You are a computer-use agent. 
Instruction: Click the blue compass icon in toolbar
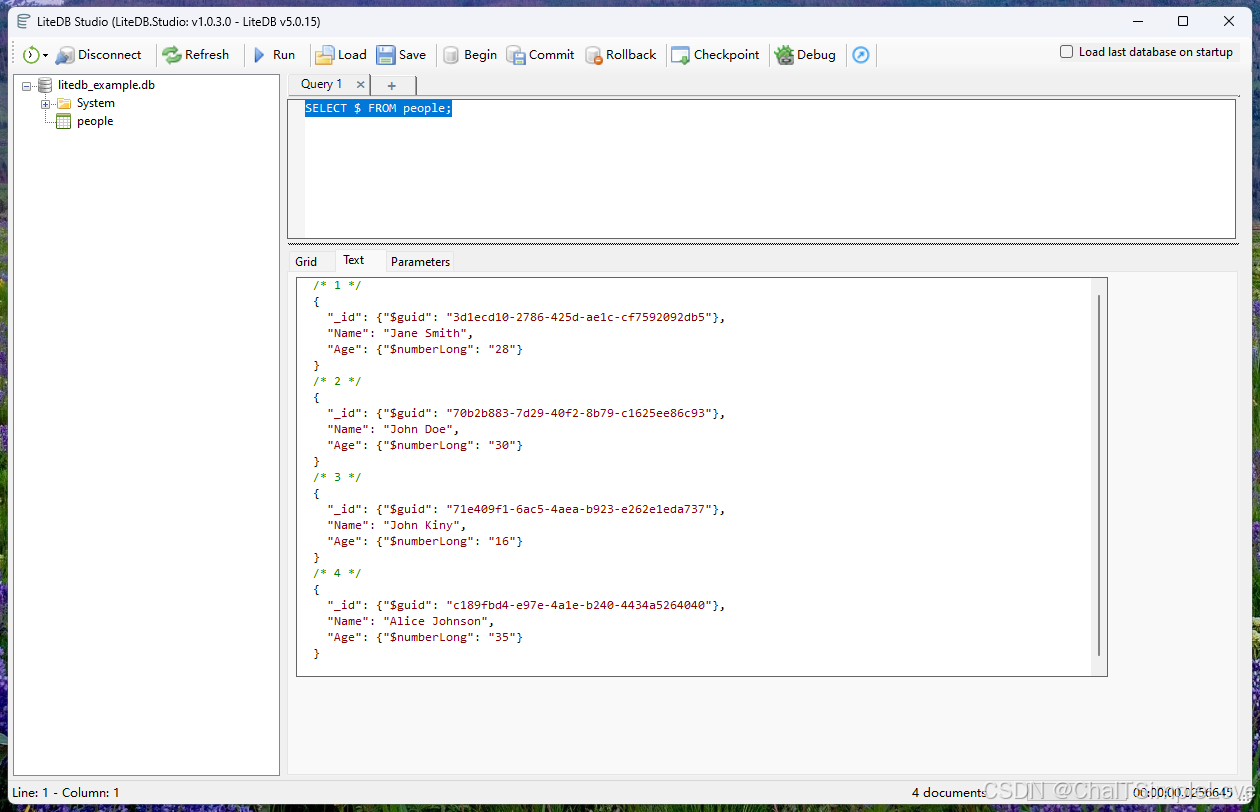coord(861,55)
